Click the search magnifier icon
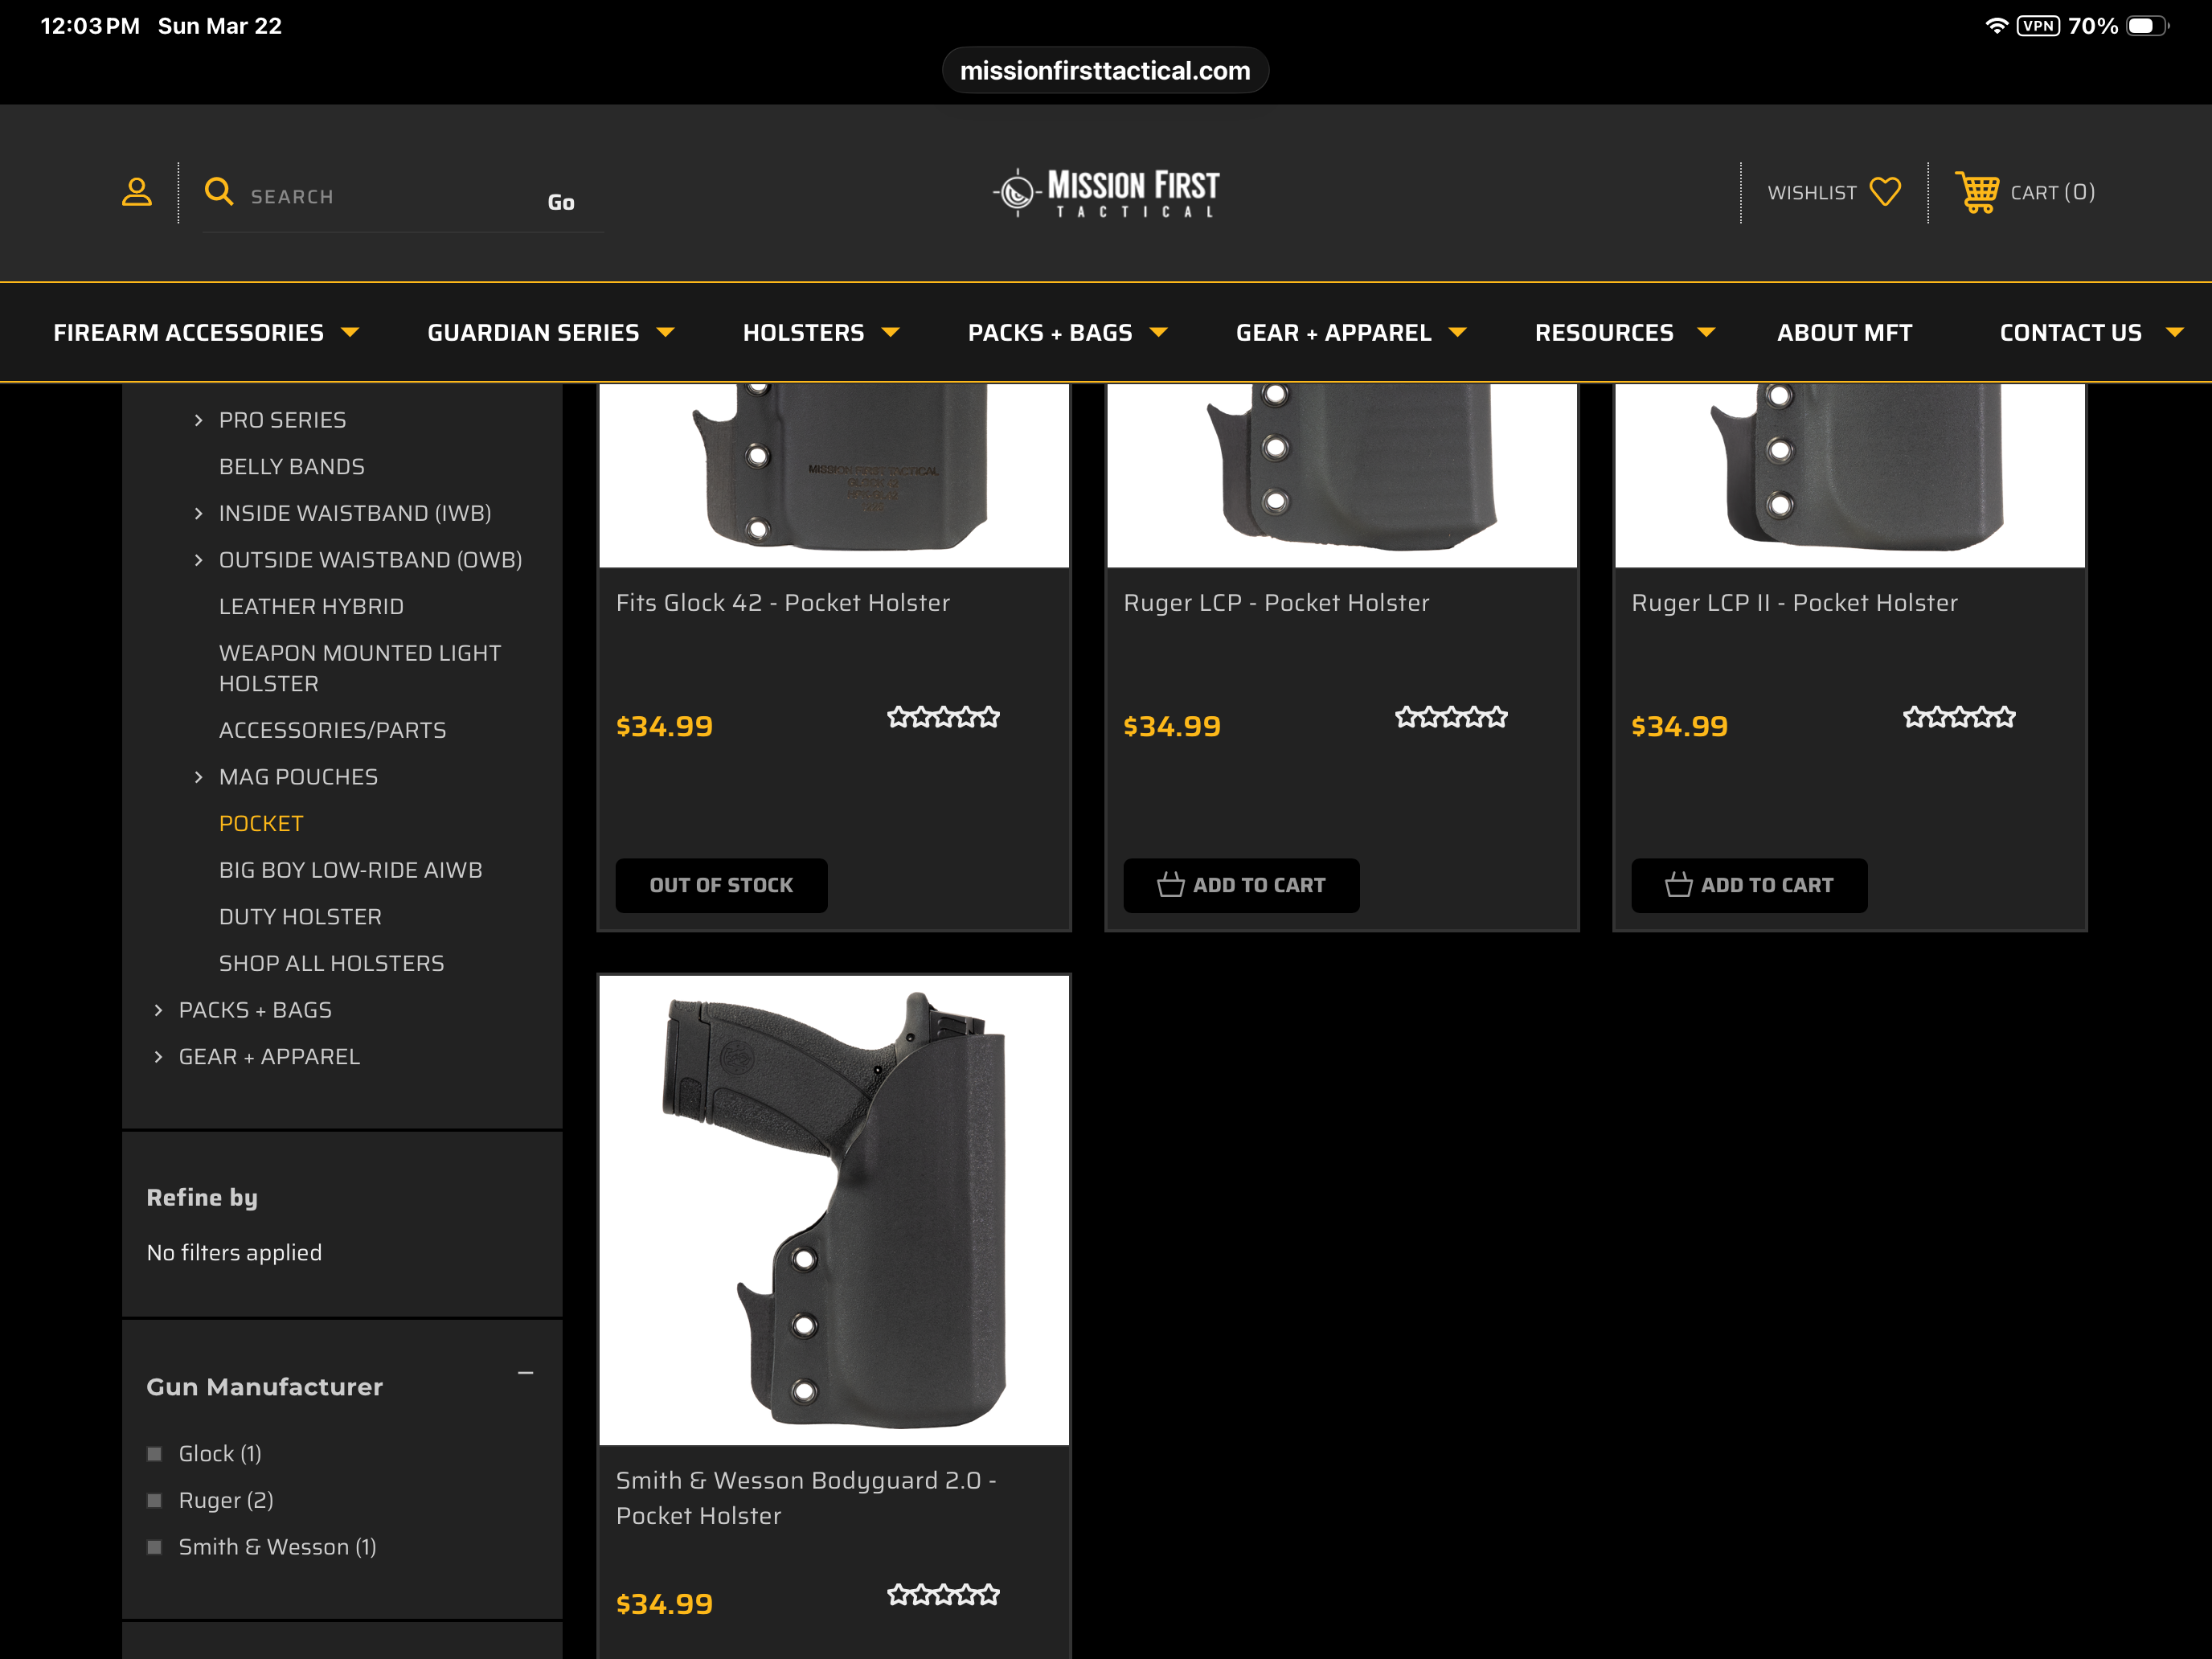Screen dimensions: 2212x1659 coord(219,191)
